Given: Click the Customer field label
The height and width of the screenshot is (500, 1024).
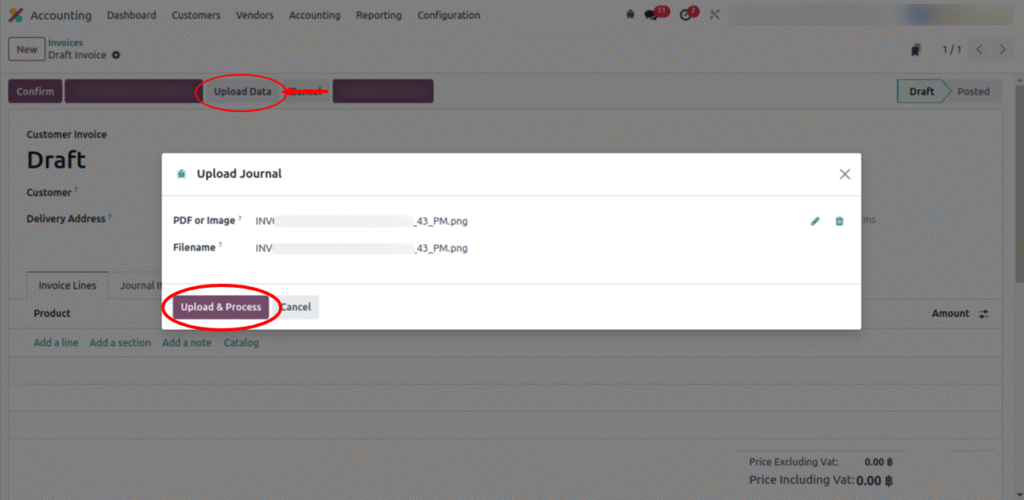Looking at the screenshot, I should [48, 193].
